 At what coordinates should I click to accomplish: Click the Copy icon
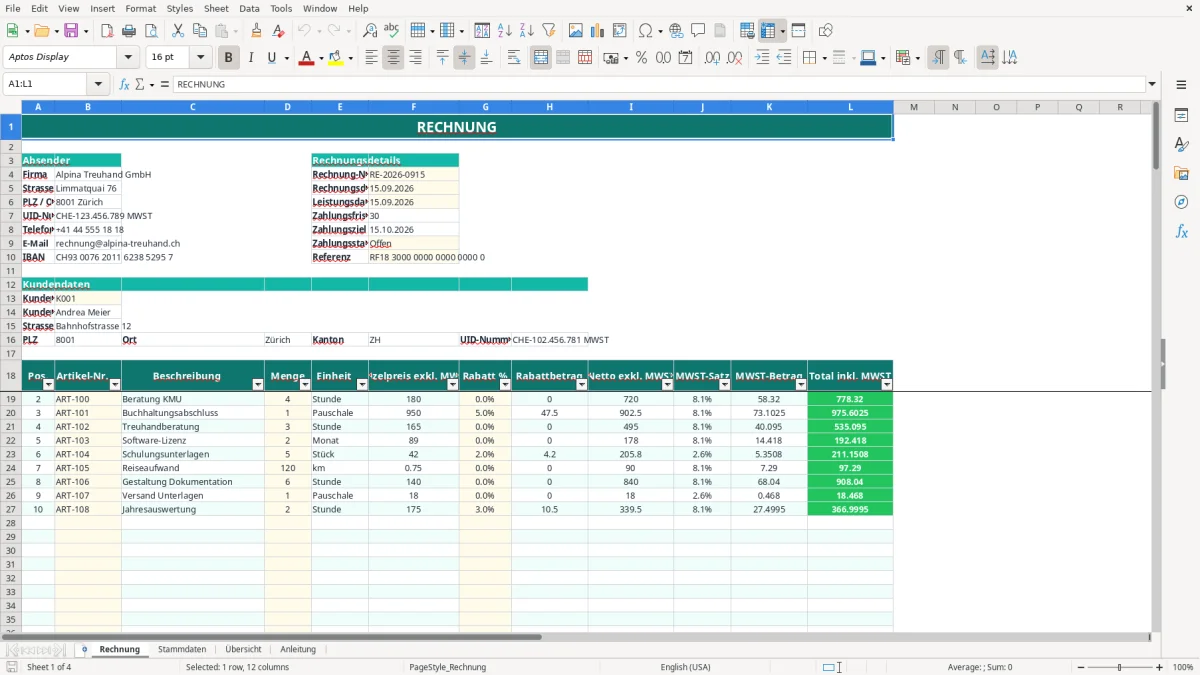(200, 31)
